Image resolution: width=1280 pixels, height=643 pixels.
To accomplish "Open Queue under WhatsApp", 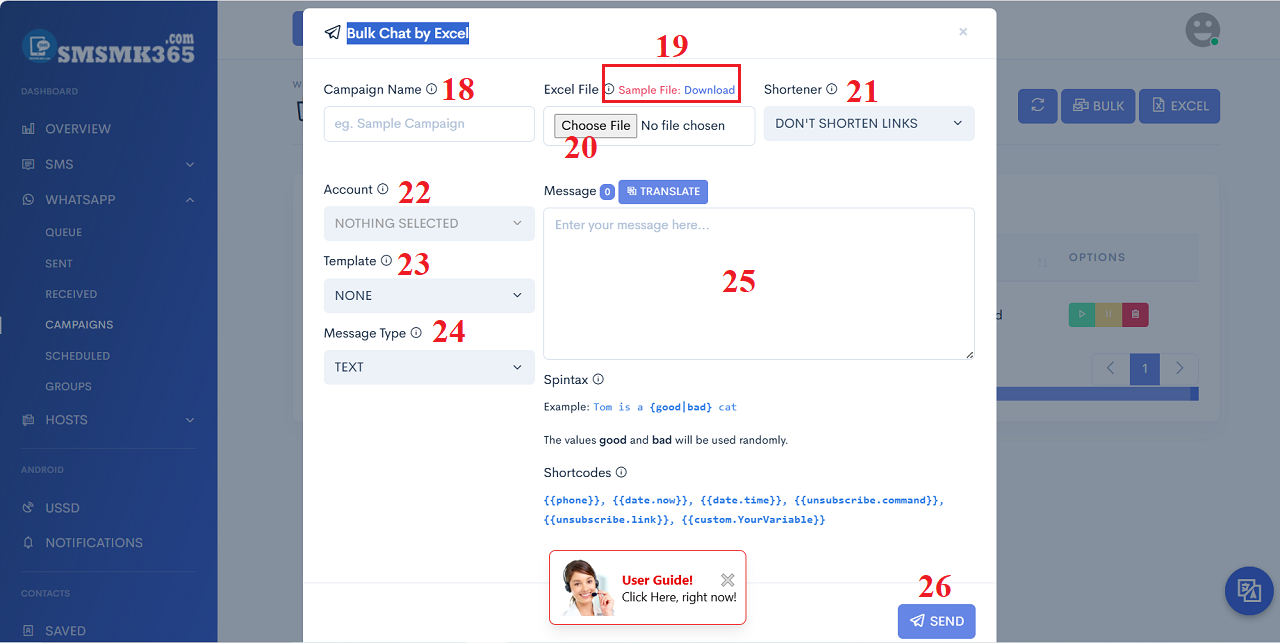I will click(64, 232).
